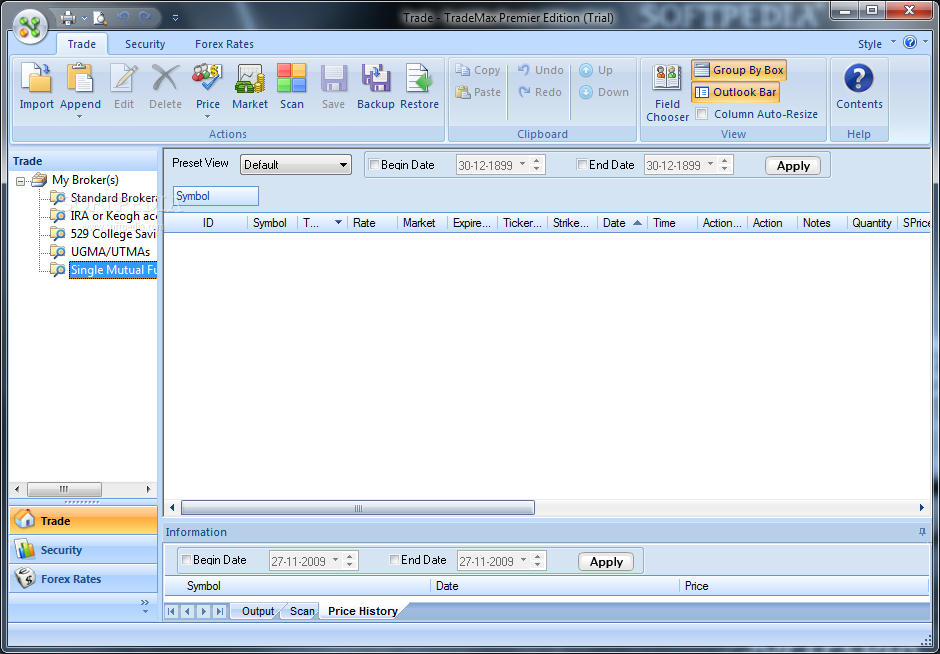Switch to the Security ribbon tab
Viewport: 940px width, 654px height.
[x=144, y=44]
